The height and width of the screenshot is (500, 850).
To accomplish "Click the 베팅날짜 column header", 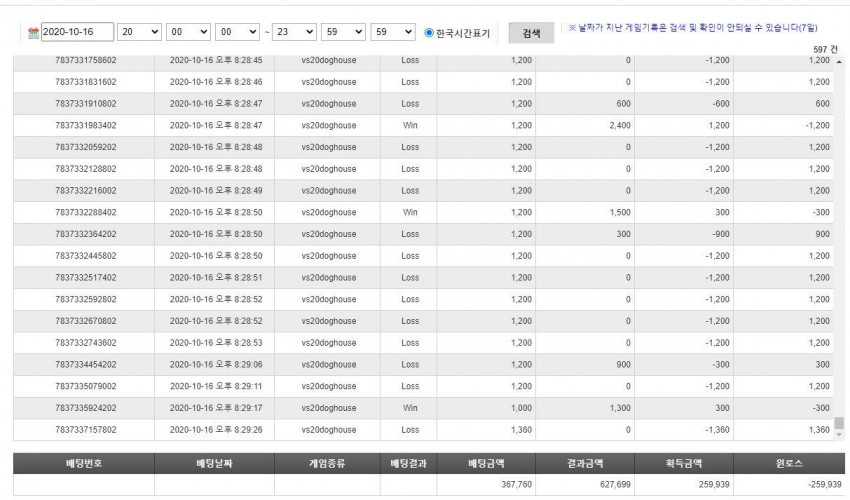I will (x=214, y=464).
